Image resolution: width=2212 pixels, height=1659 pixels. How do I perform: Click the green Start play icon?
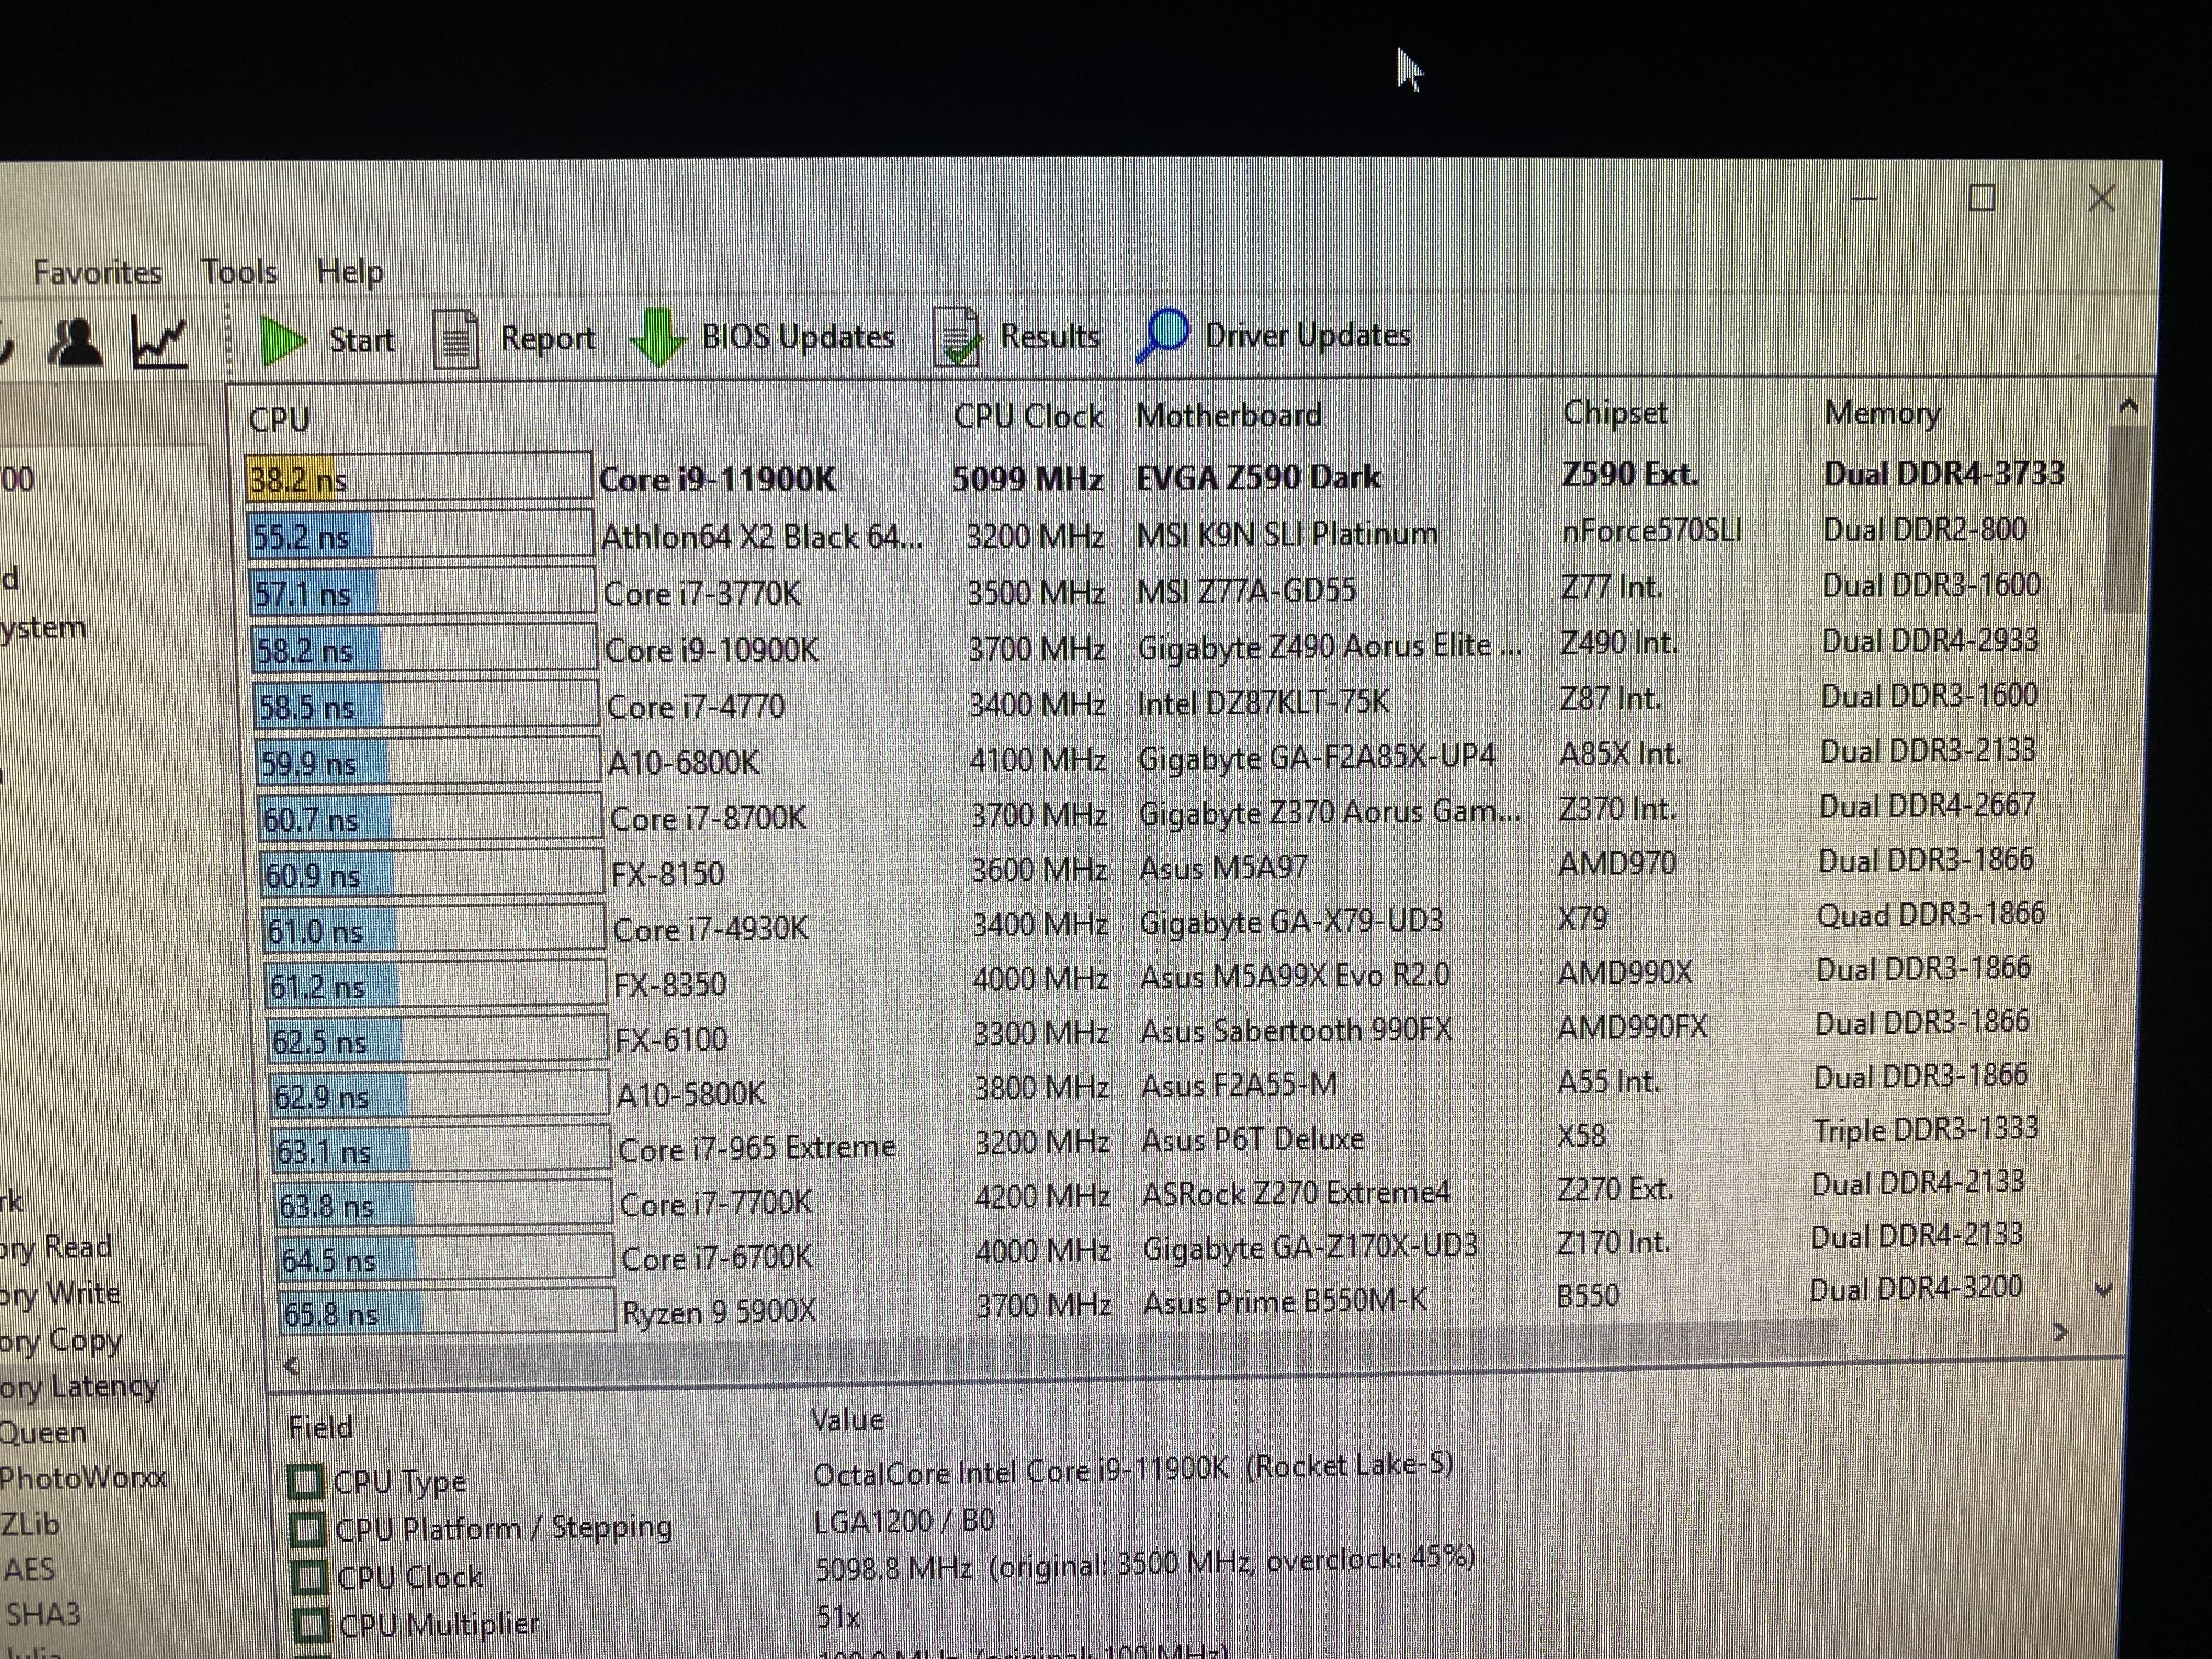(283, 342)
